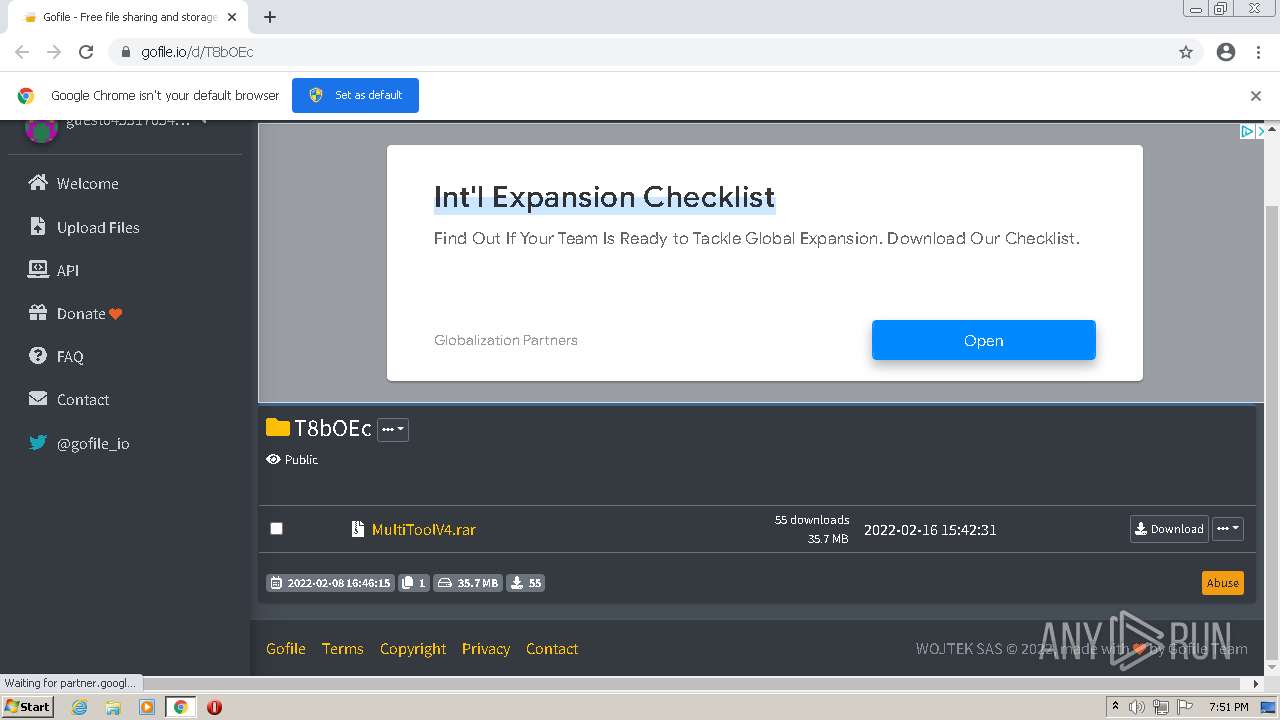
Task: Expand the T8bOEc folder options dropdown
Action: pyautogui.click(x=393, y=429)
